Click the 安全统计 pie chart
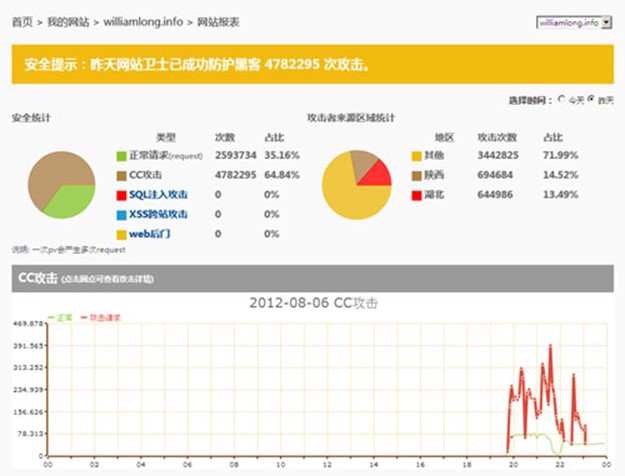 [60, 187]
